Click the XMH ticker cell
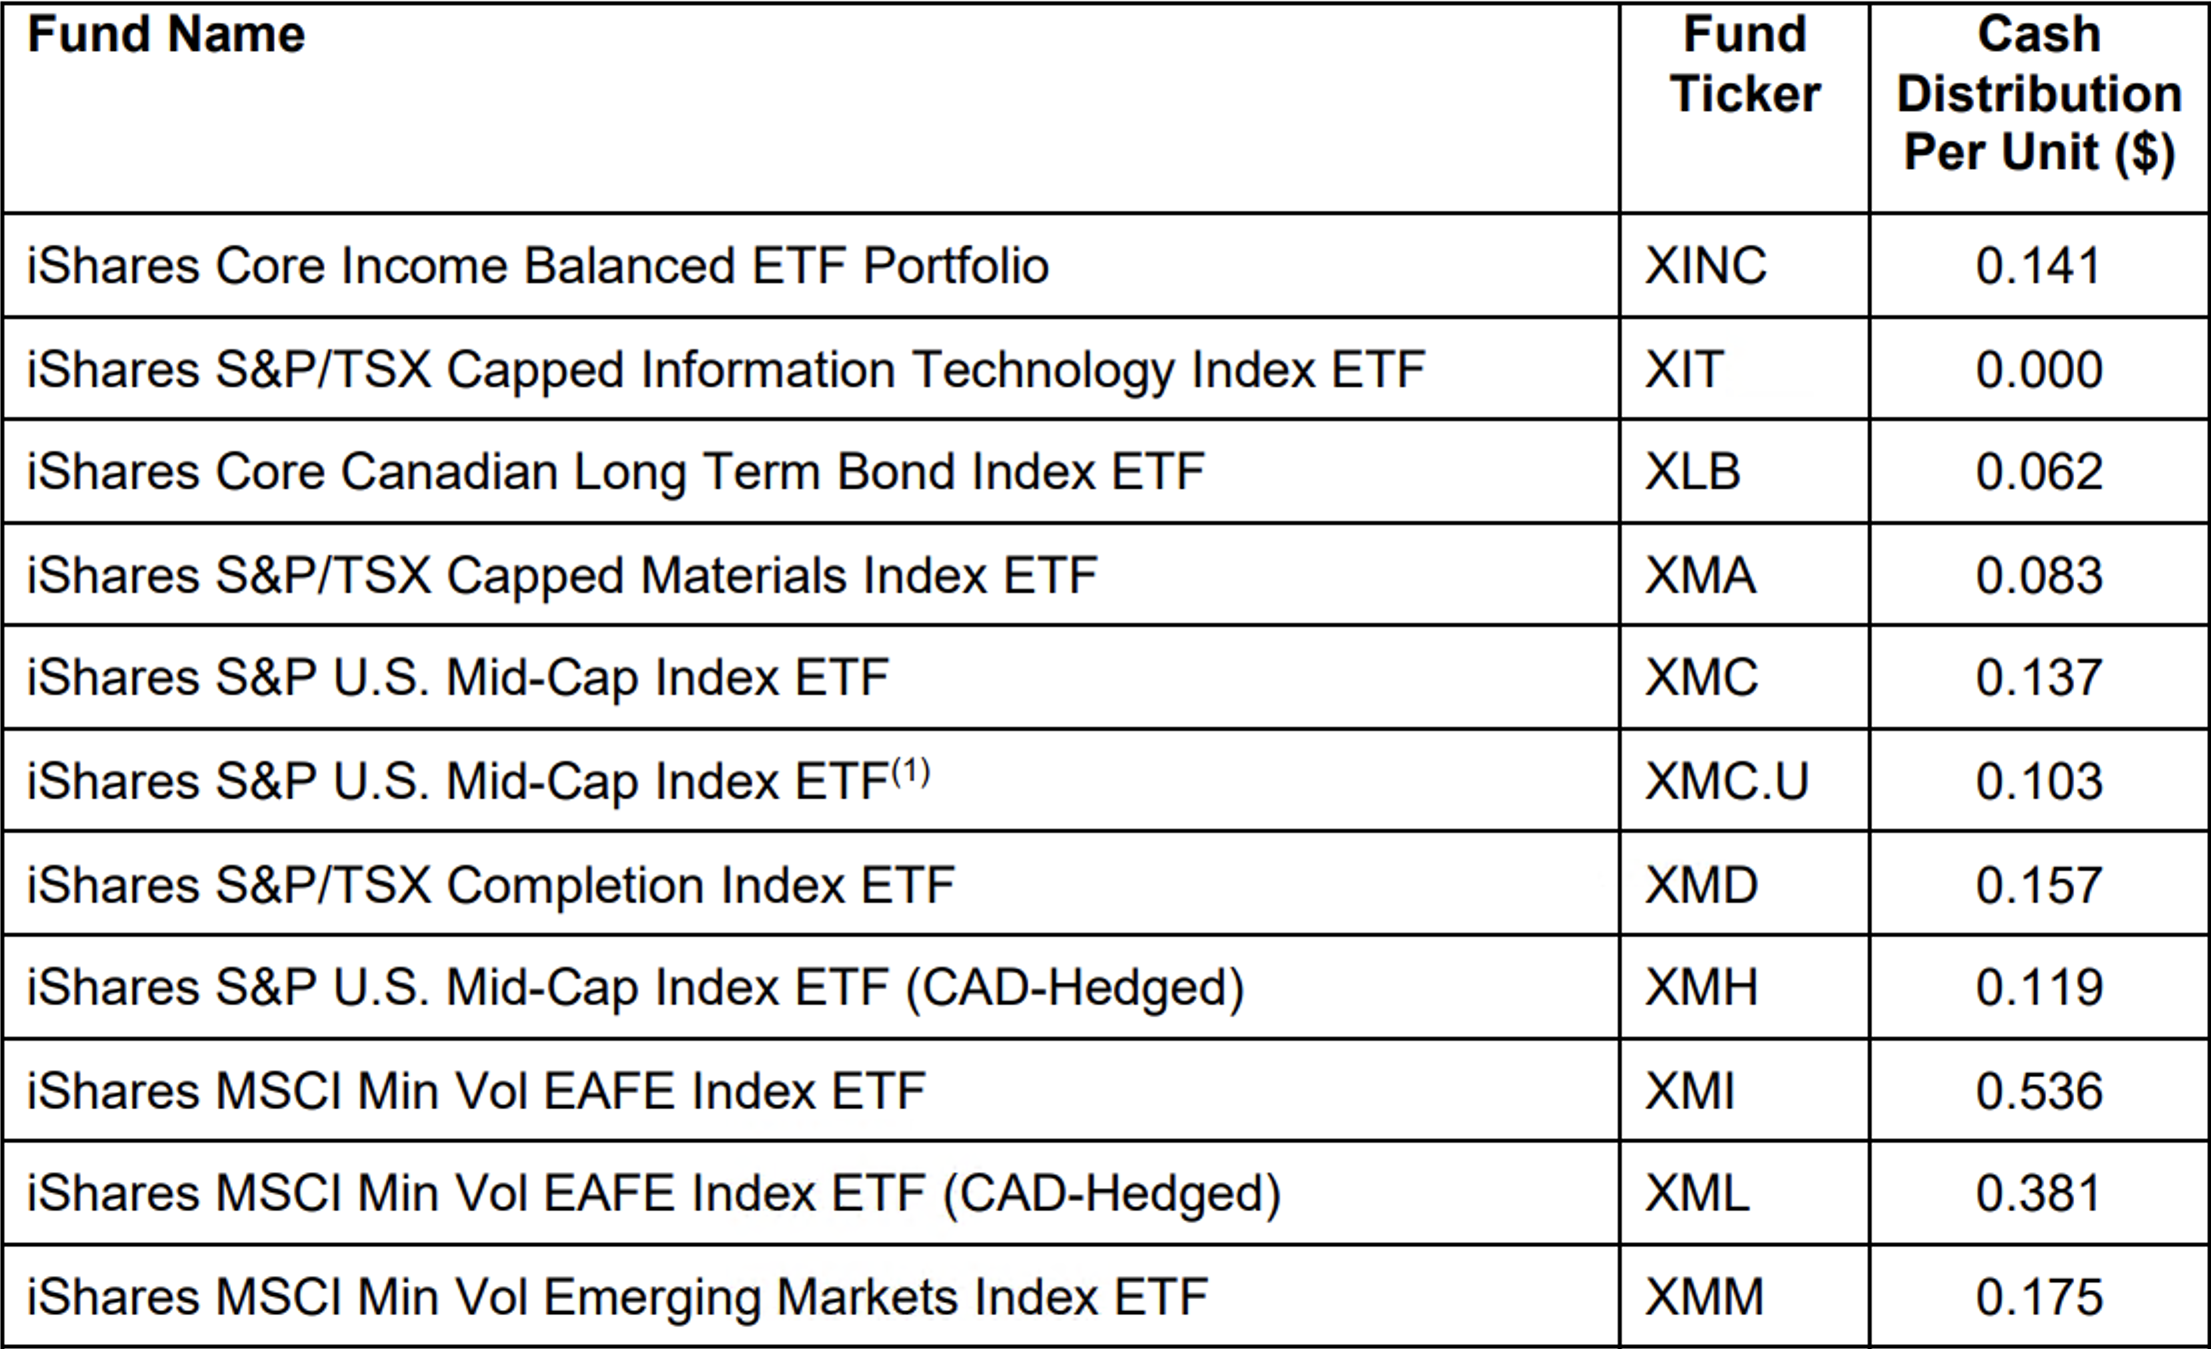This screenshot has height=1349, width=2211. pyautogui.click(x=1701, y=988)
